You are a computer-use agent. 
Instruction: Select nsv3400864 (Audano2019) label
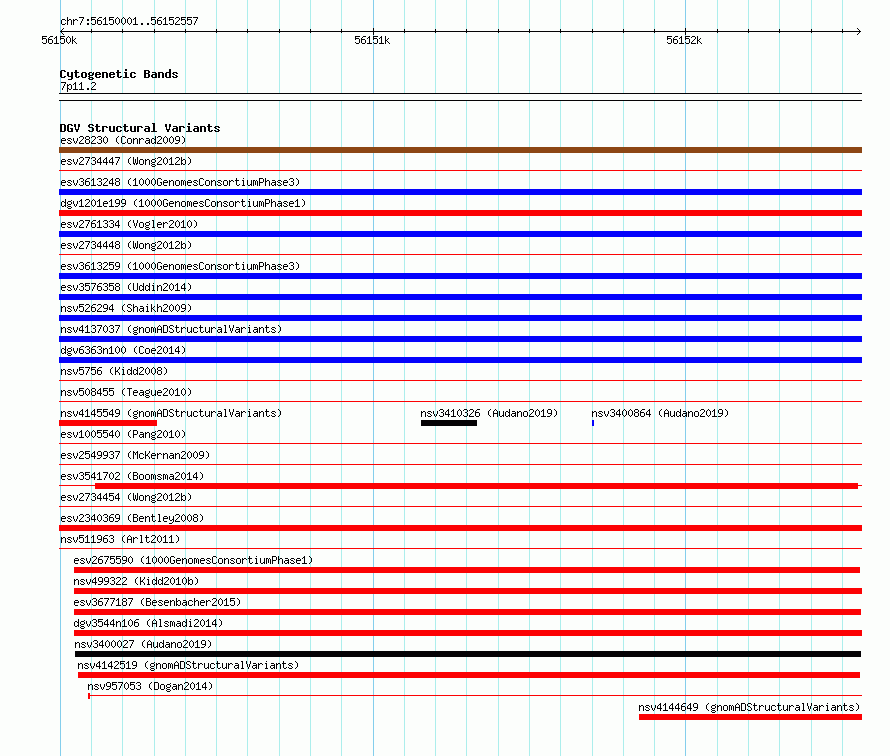coord(660,413)
